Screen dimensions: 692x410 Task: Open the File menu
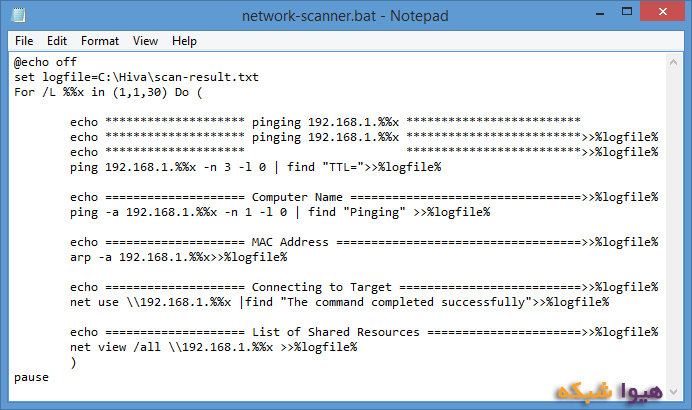(x=24, y=41)
